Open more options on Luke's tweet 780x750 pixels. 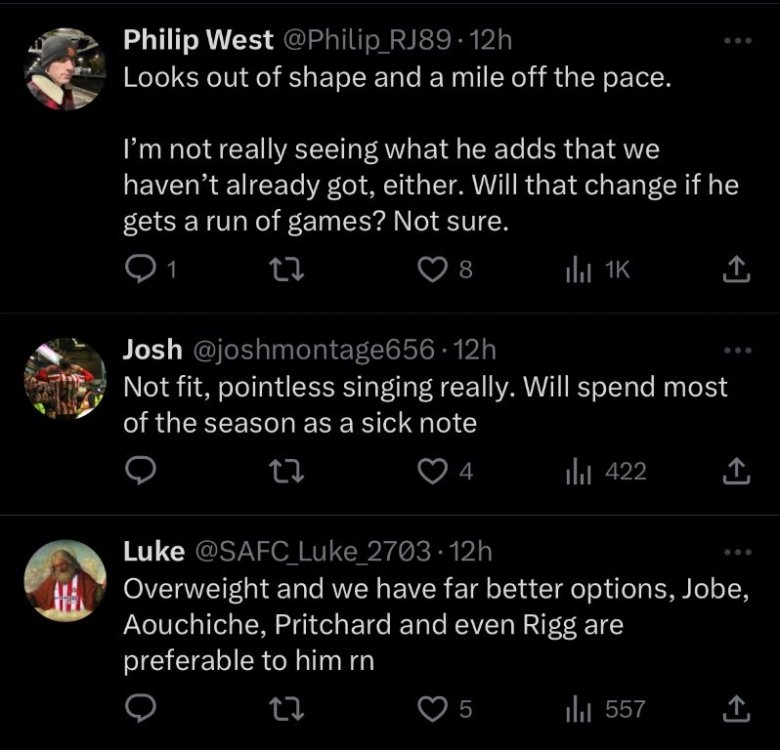tap(736, 553)
